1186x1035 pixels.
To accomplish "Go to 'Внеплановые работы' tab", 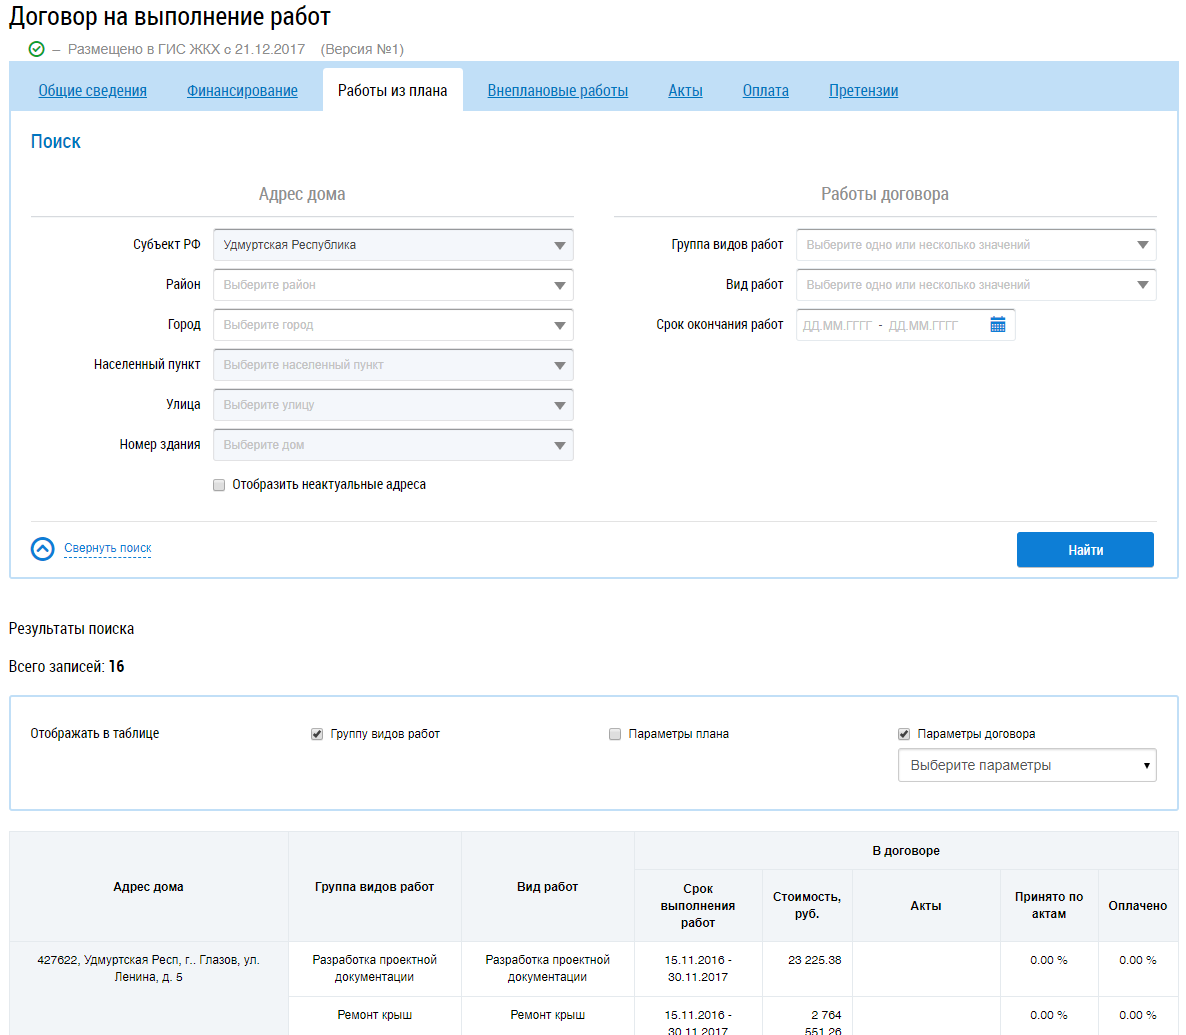I will coord(557,91).
